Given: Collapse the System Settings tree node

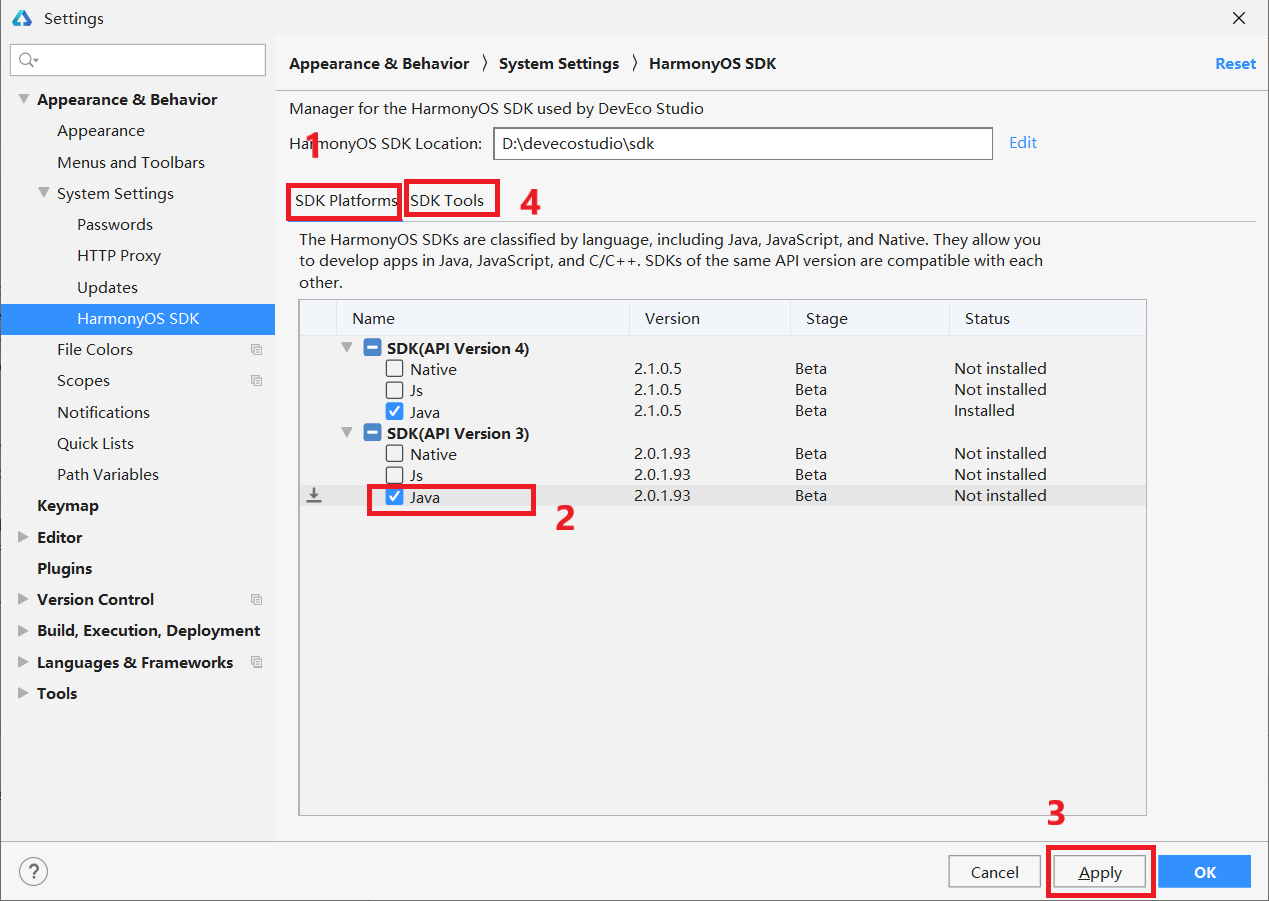Looking at the screenshot, I should click(x=44, y=193).
